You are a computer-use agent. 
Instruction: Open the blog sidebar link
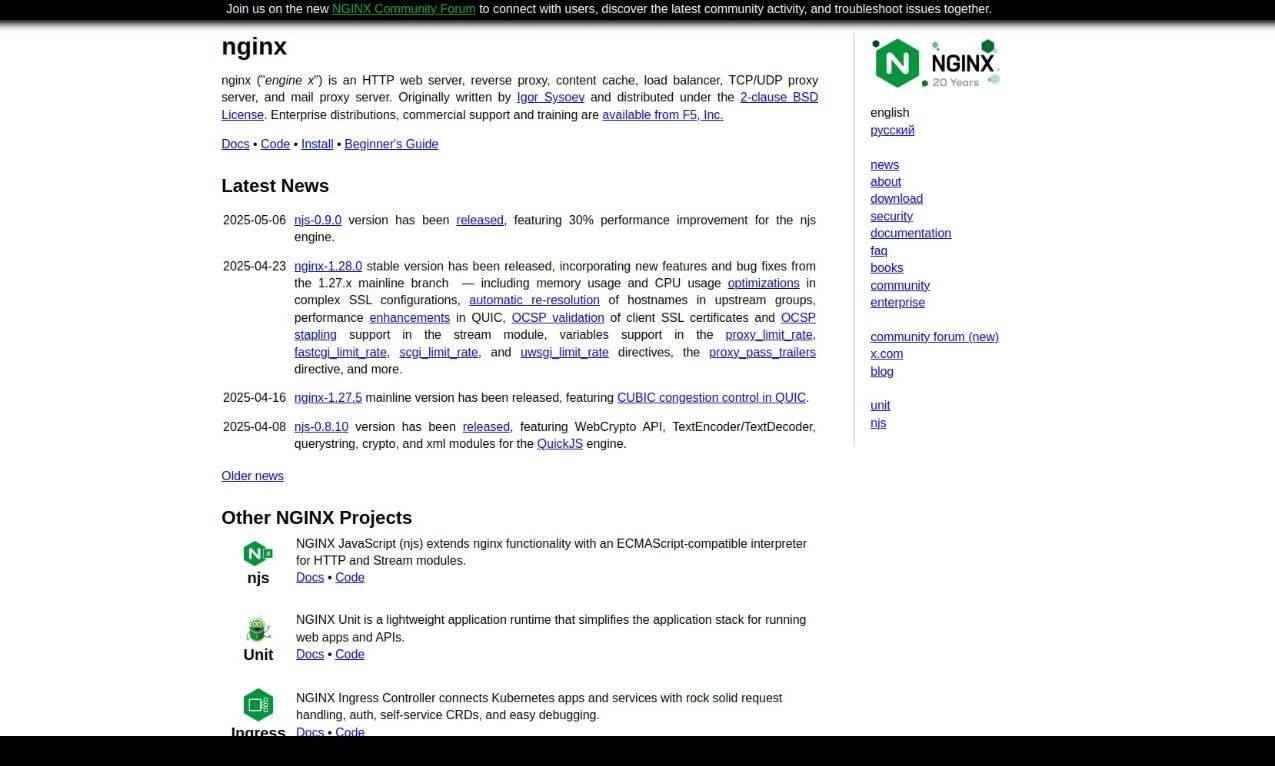[882, 372]
